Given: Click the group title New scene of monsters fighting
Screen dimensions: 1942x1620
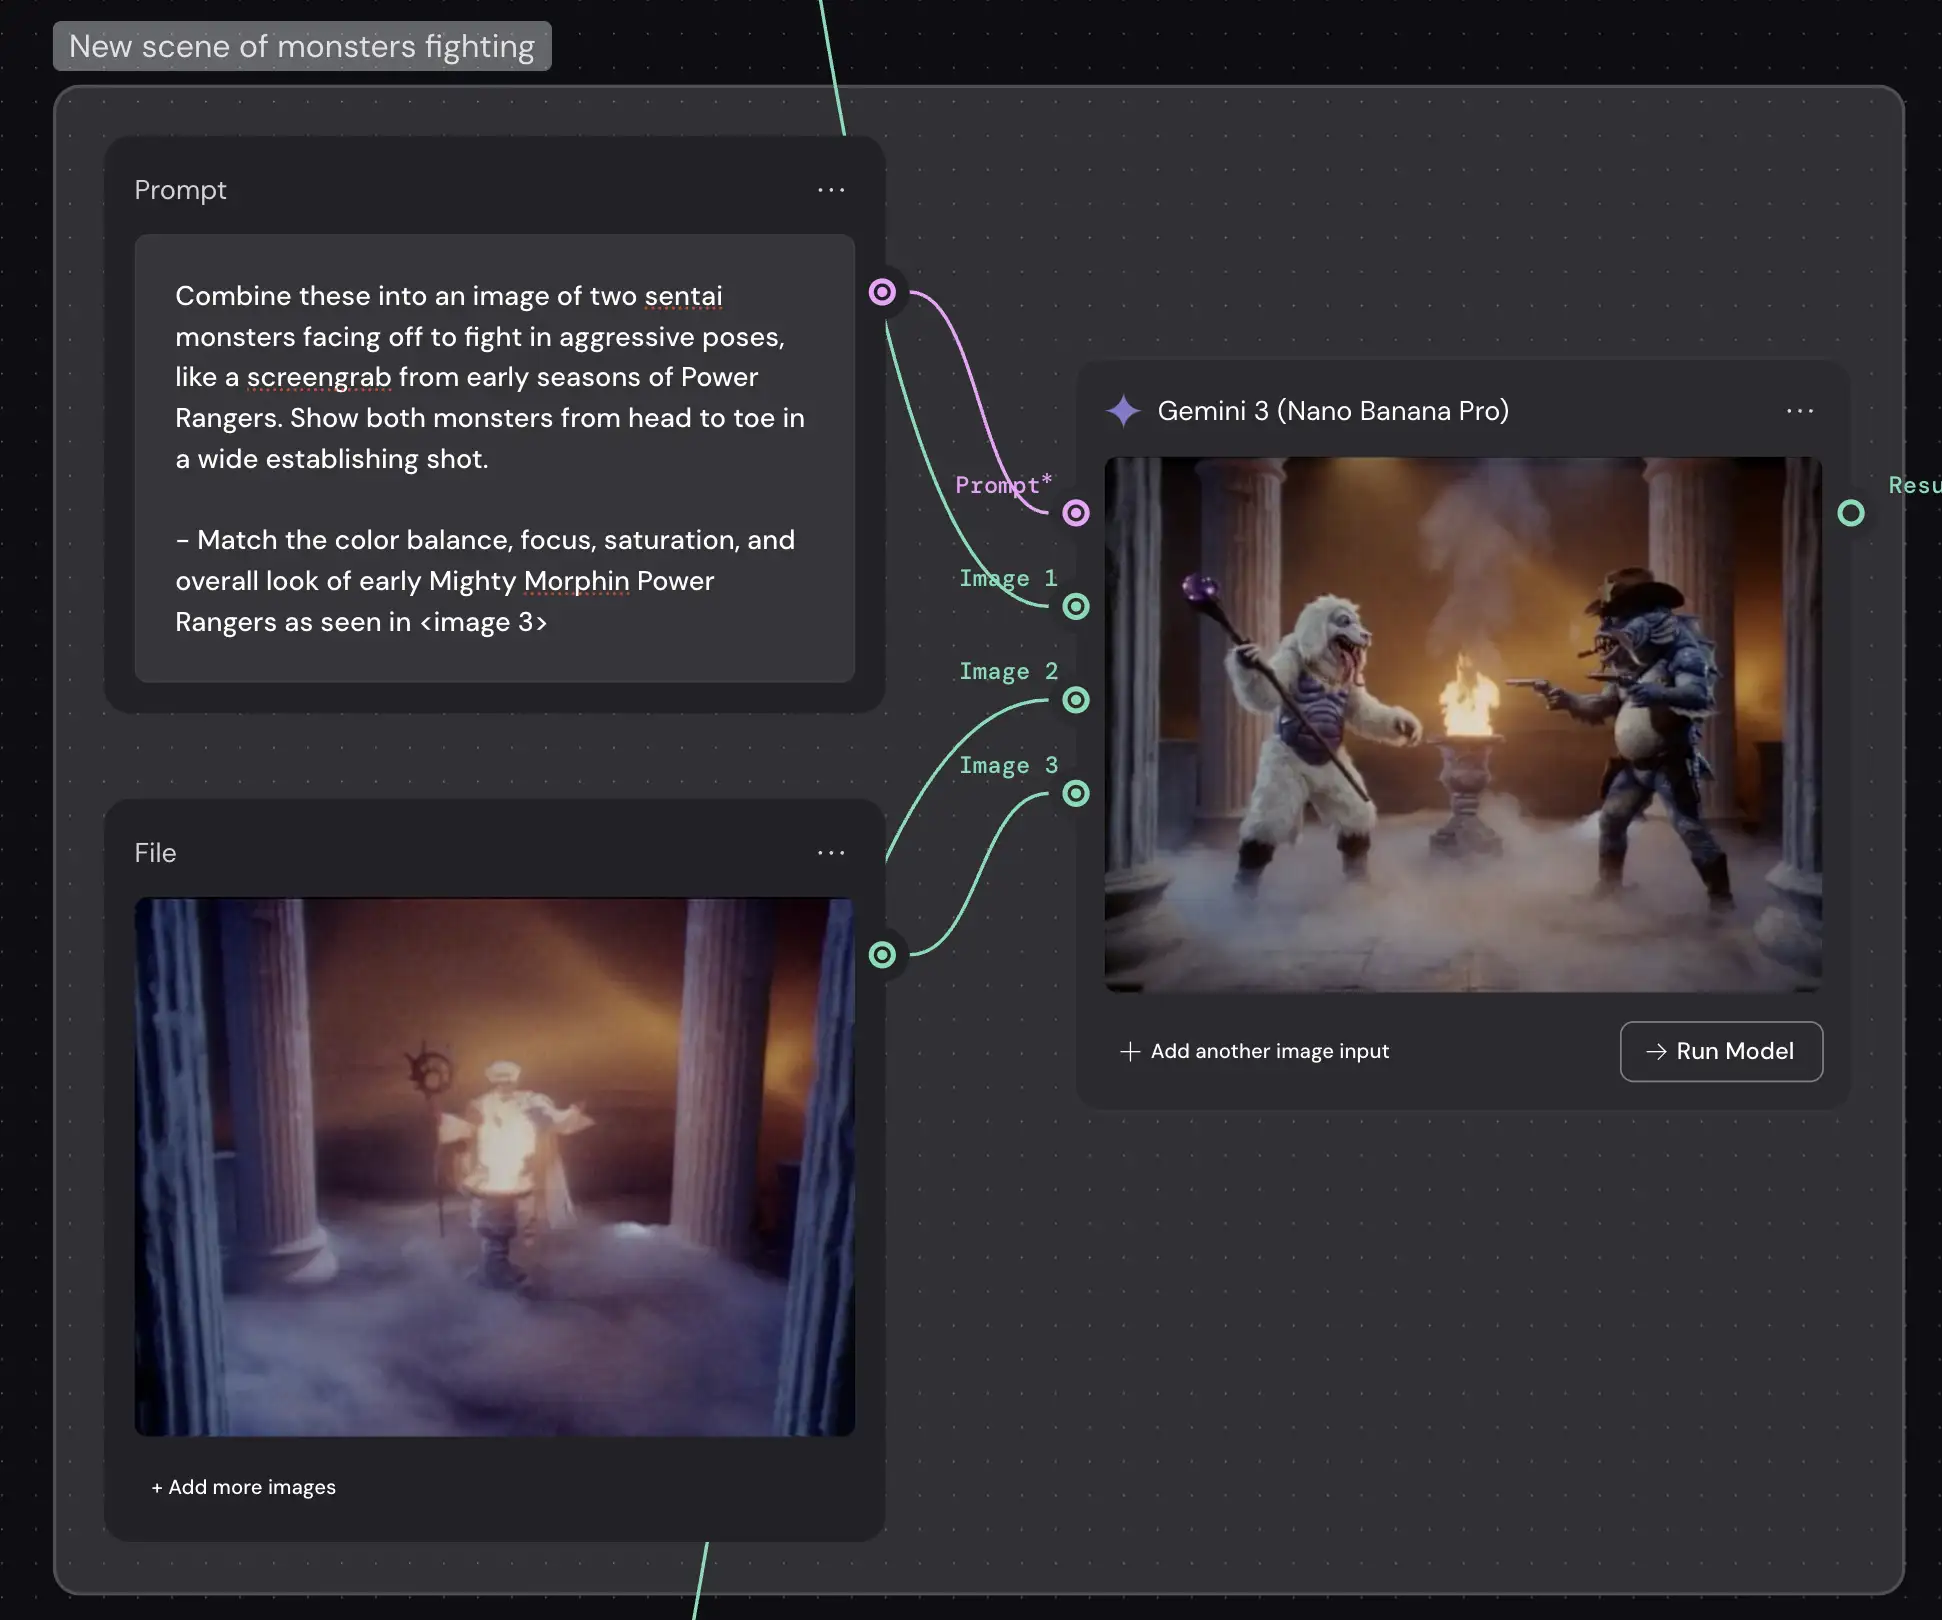Looking at the screenshot, I should click(x=301, y=46).
